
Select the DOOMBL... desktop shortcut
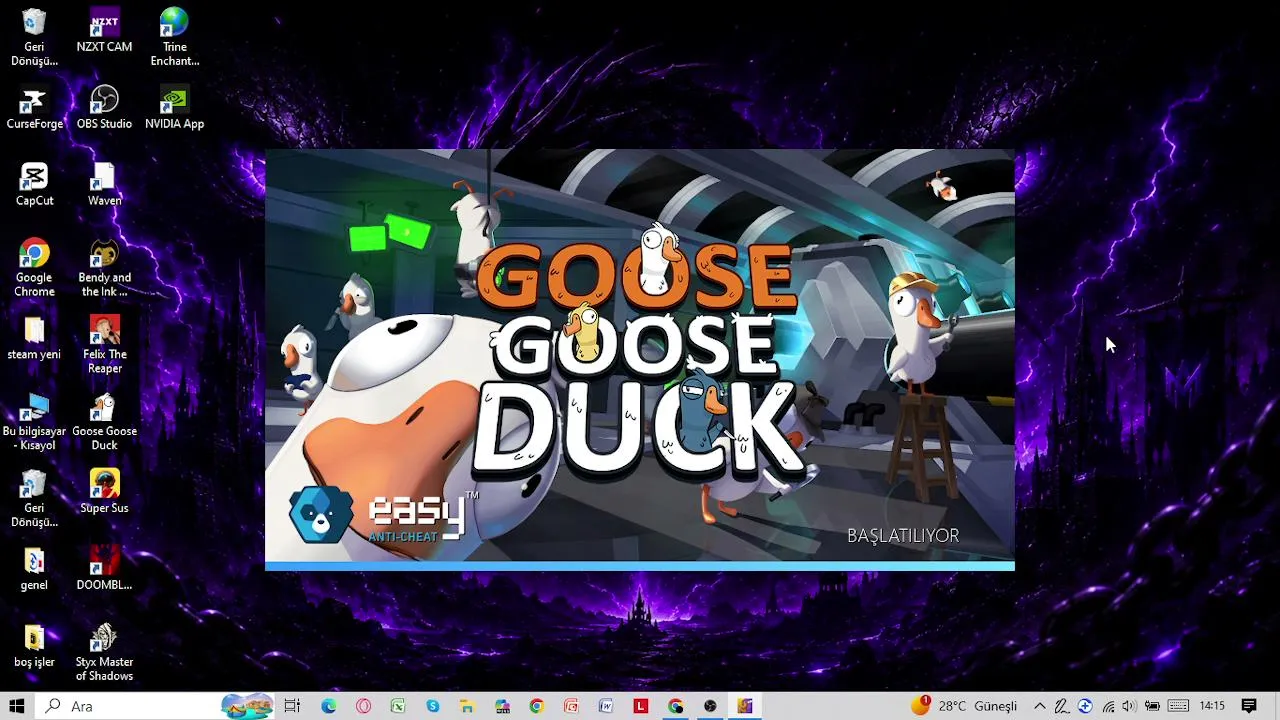(104, 569)
